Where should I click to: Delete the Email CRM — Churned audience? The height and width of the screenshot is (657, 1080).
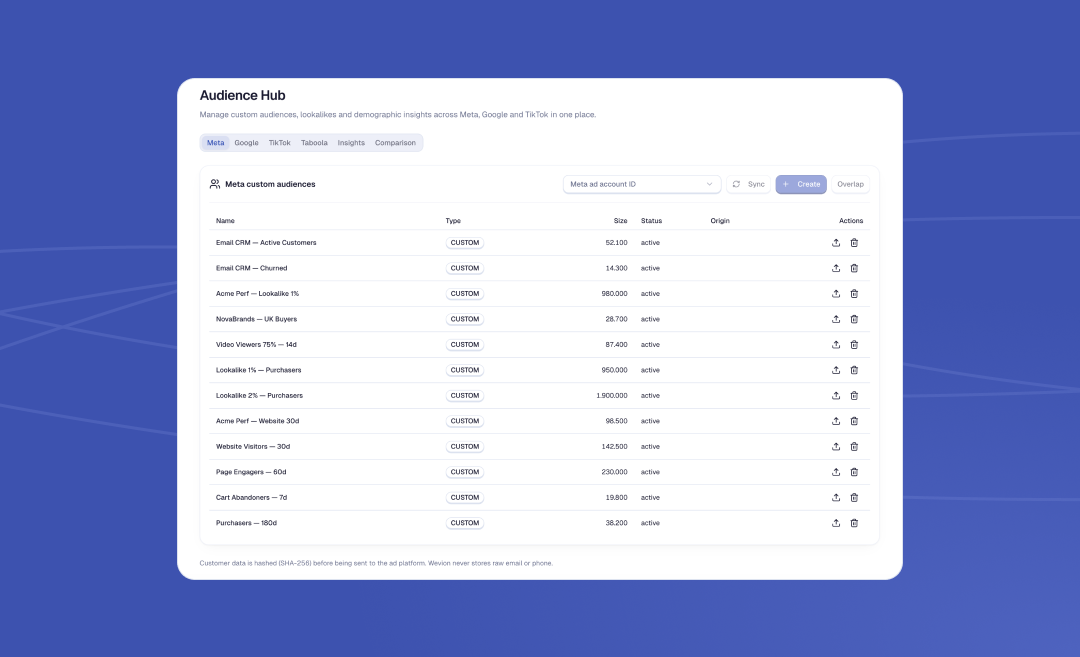click(x=854, y=268)
